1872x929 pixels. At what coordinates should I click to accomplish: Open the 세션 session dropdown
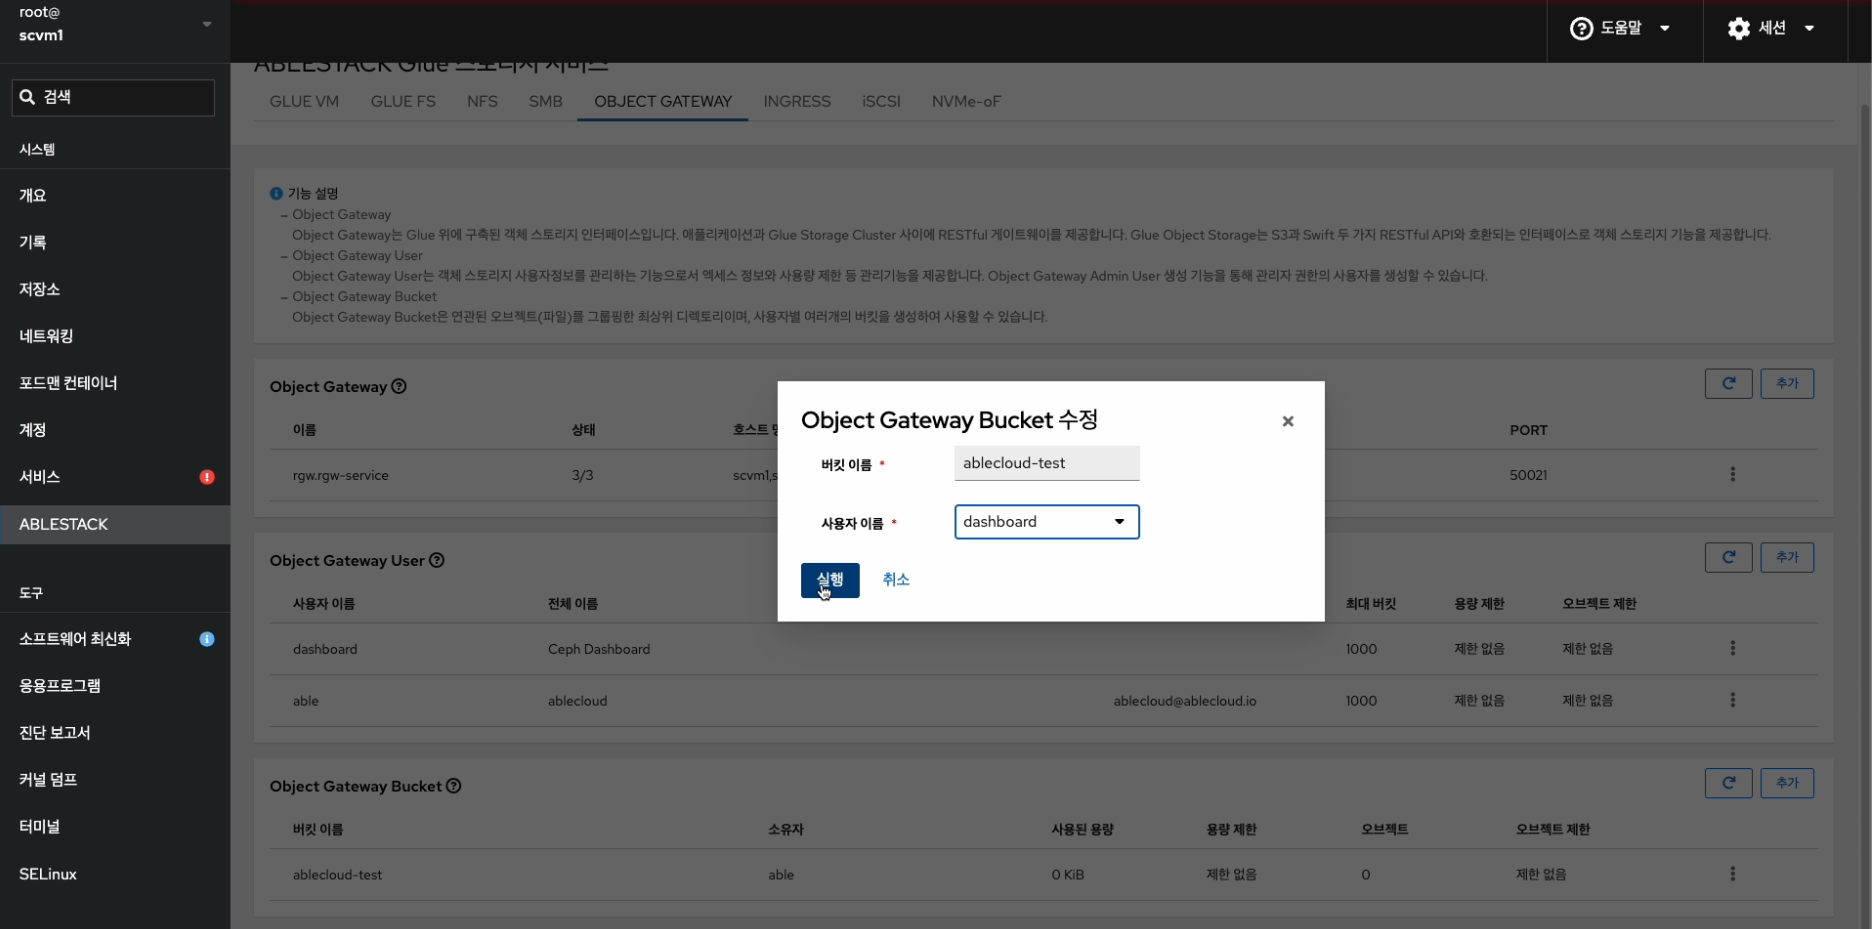click(1771, 29)
